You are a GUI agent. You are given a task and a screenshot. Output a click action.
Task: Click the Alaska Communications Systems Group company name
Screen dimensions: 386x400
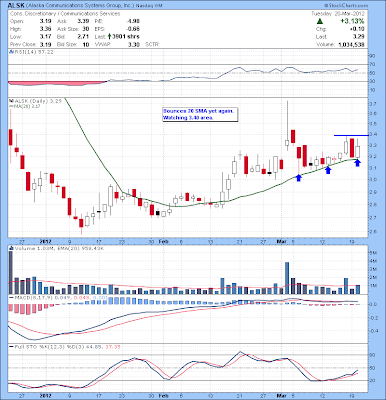(79, 6)
